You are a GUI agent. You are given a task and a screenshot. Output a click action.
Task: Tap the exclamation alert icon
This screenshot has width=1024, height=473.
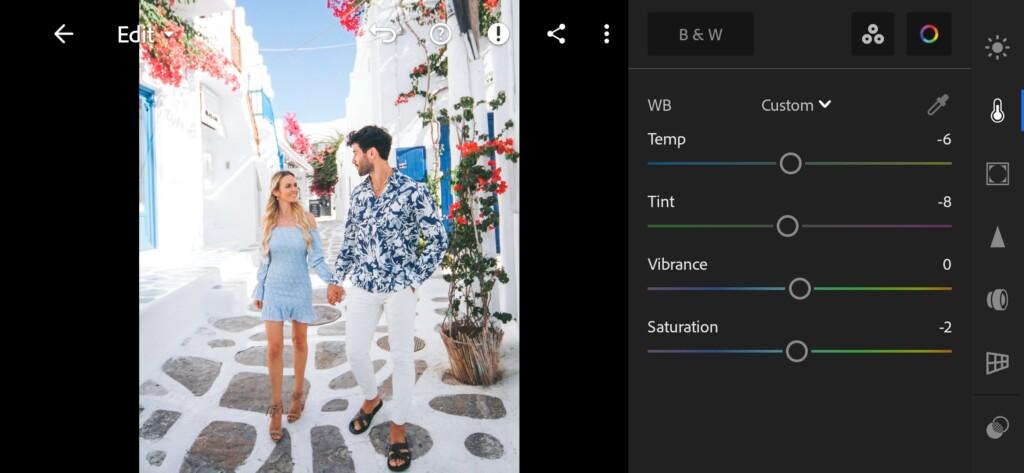point(498,34)
